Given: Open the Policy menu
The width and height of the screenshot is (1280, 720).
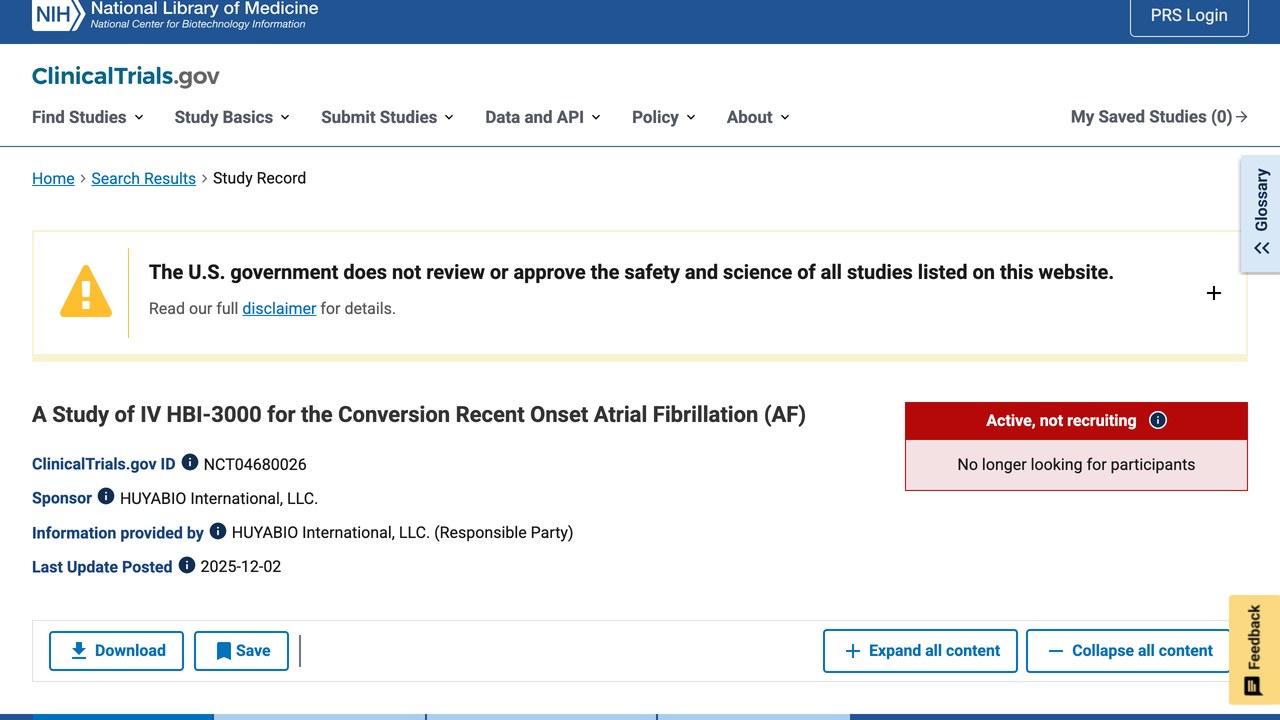Looking at the screenshot, I should point(664,117).
